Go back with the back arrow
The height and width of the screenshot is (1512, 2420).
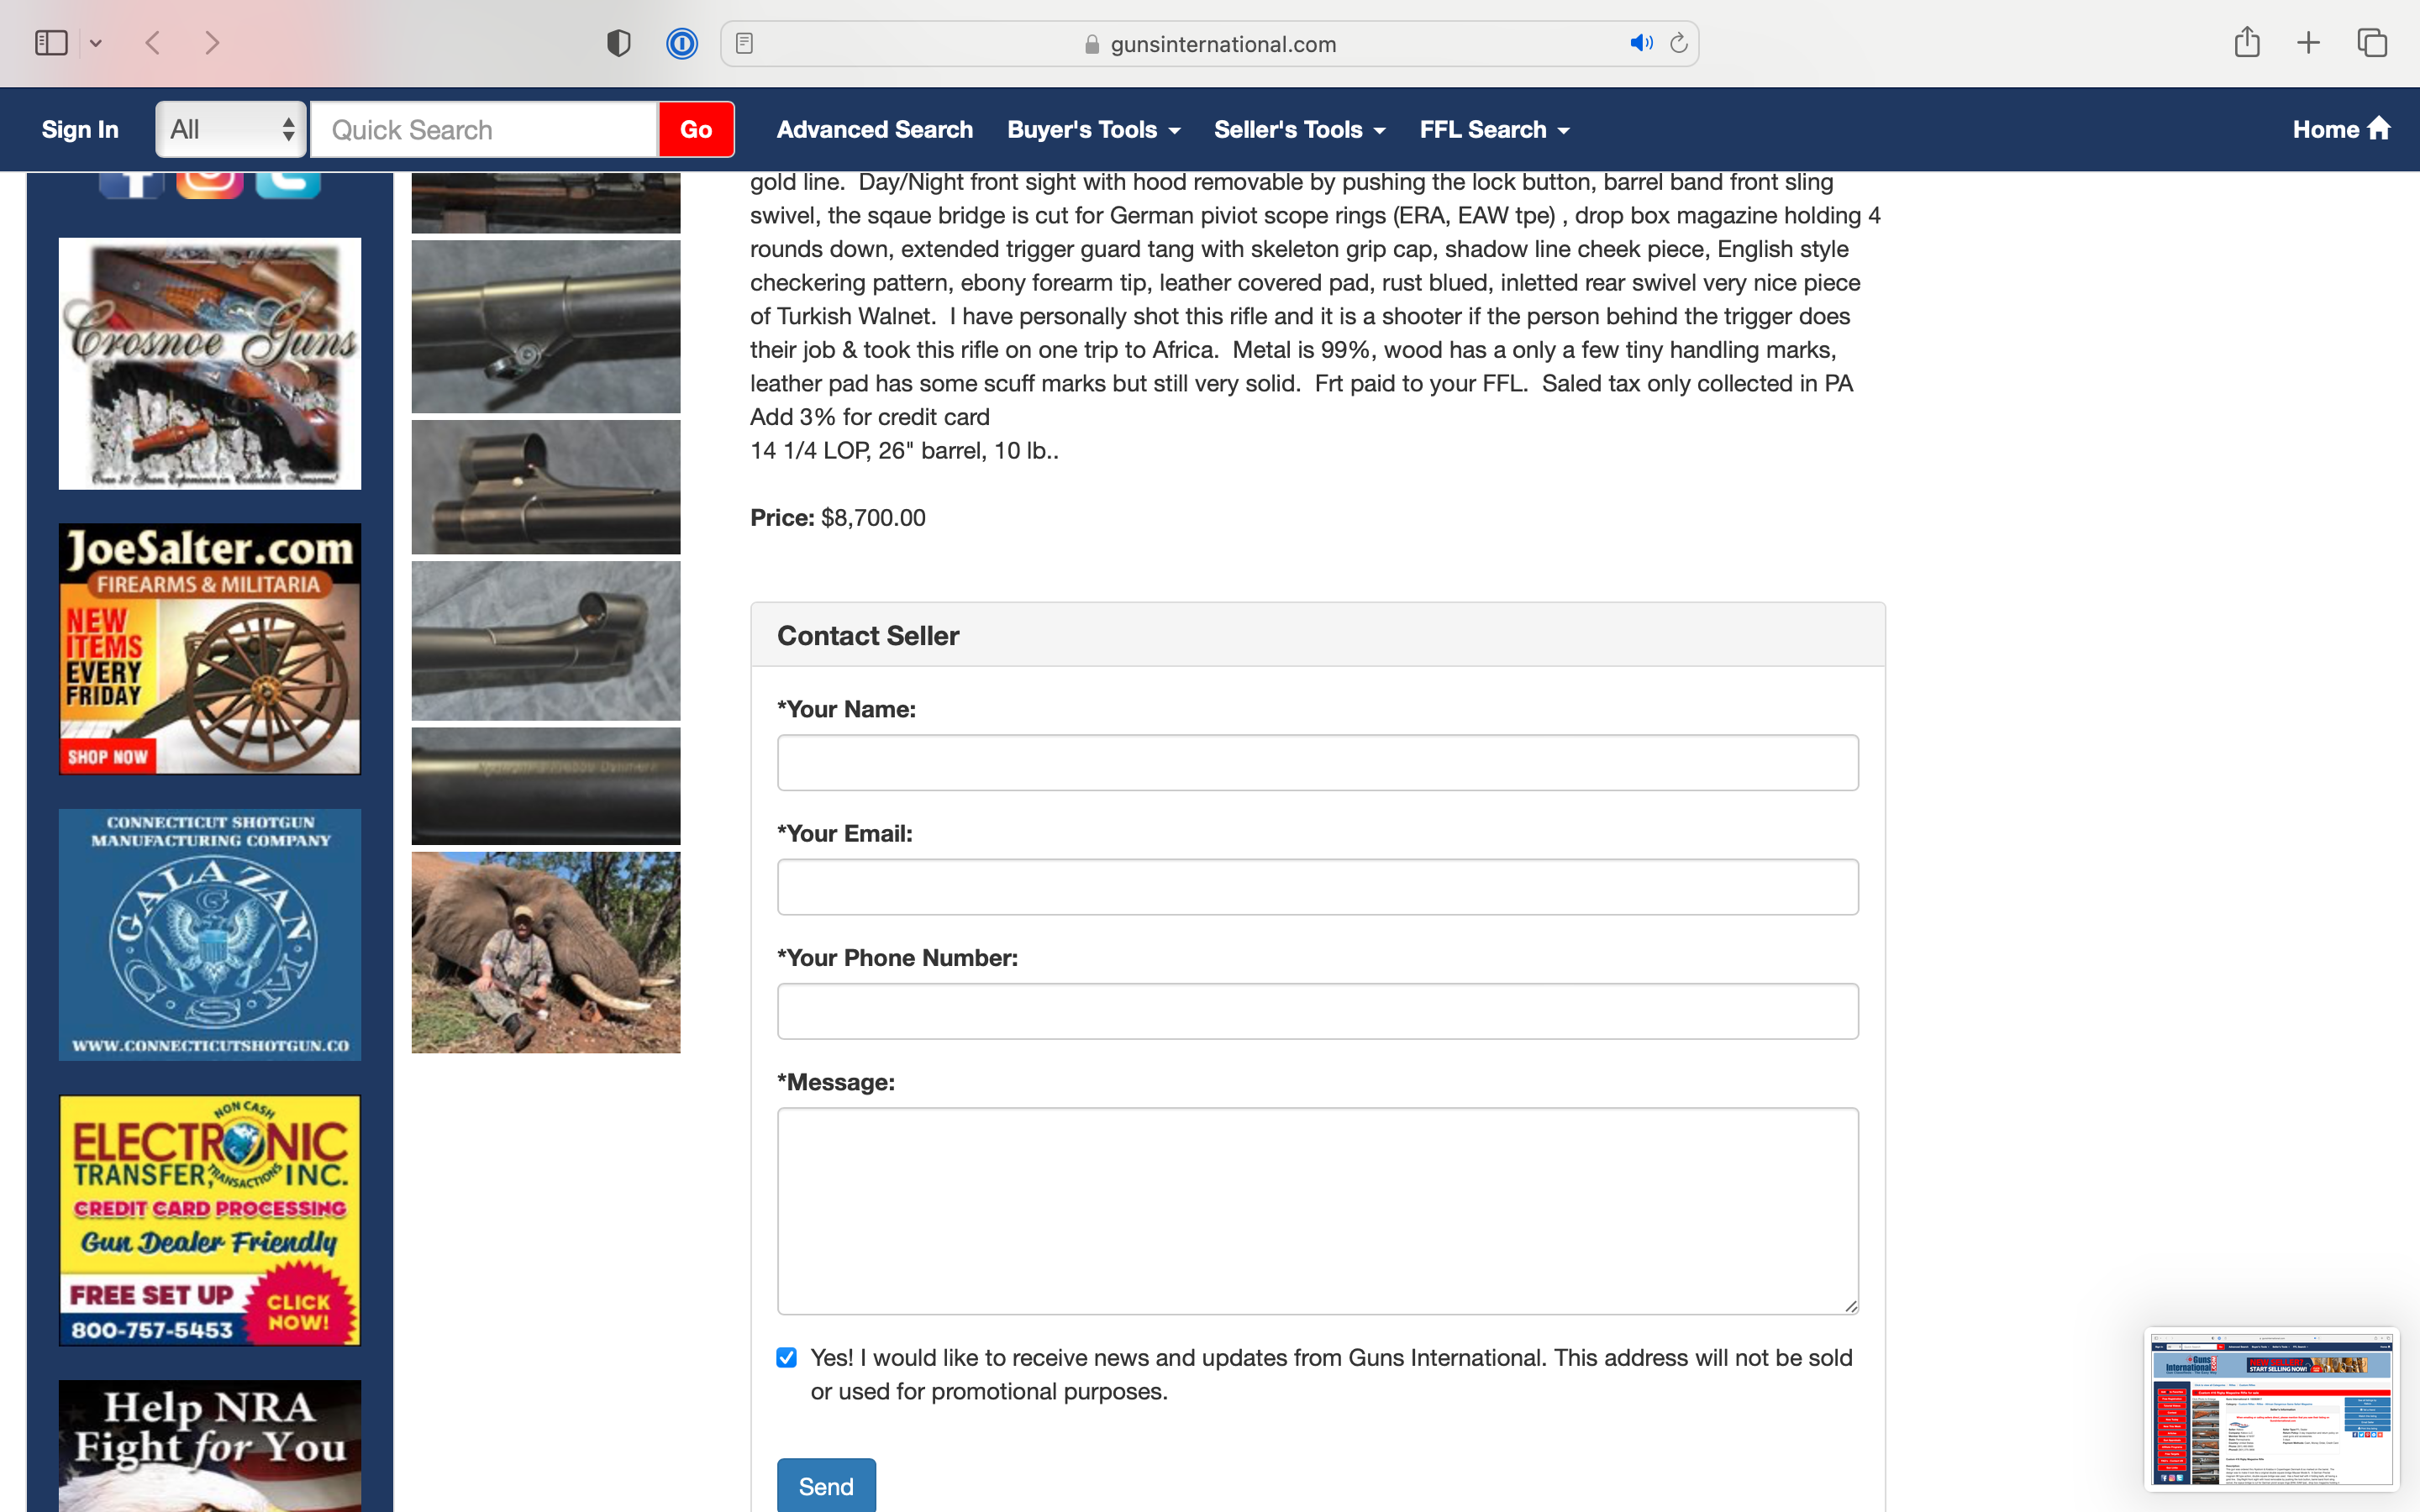coord(153,43)
